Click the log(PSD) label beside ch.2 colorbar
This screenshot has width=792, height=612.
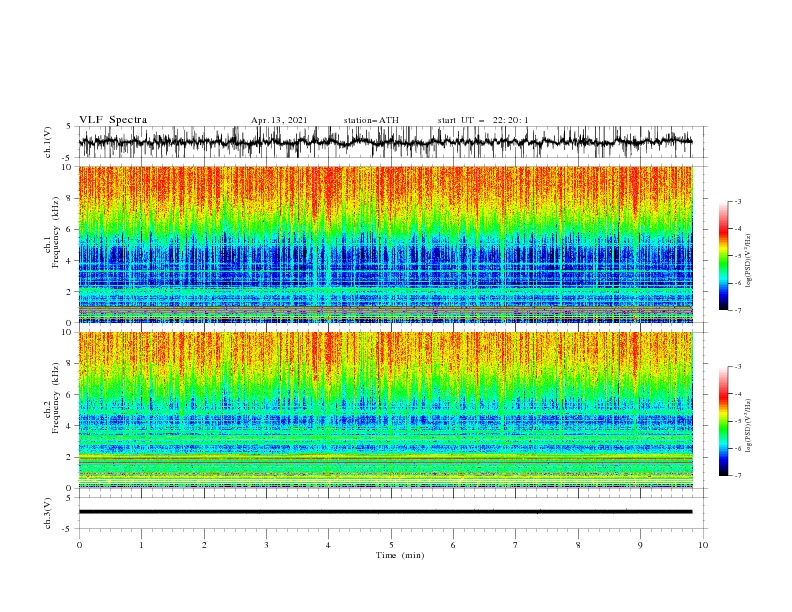[749, 425]
